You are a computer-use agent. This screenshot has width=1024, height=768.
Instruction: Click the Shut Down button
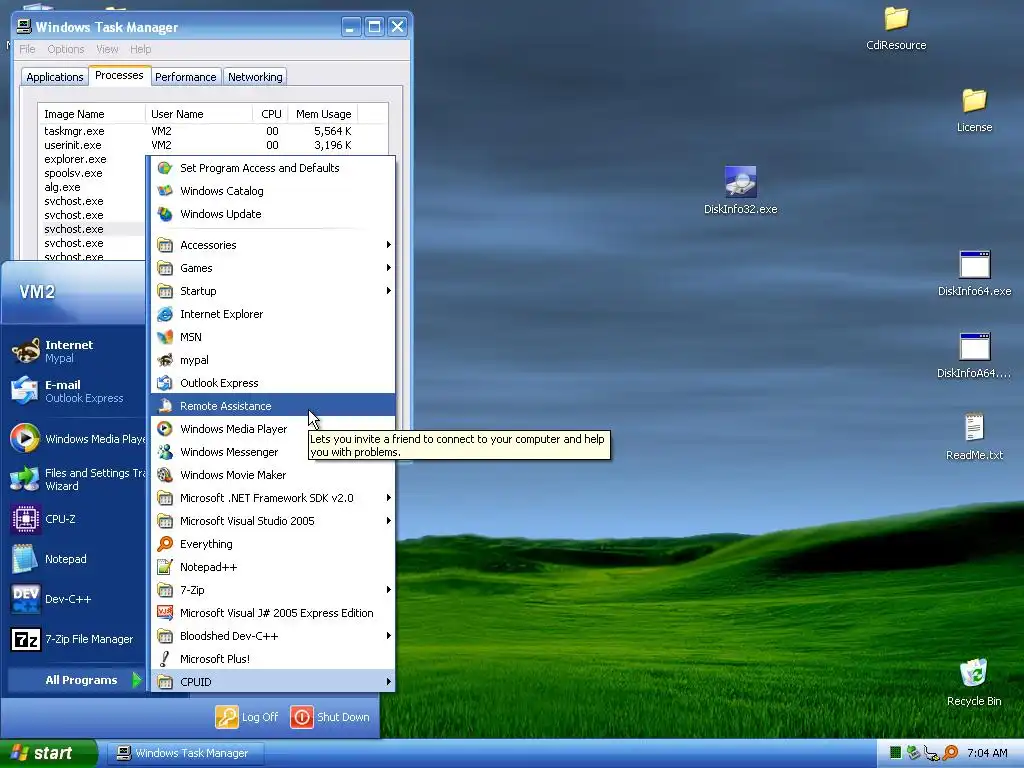click(x=330, y=716)
